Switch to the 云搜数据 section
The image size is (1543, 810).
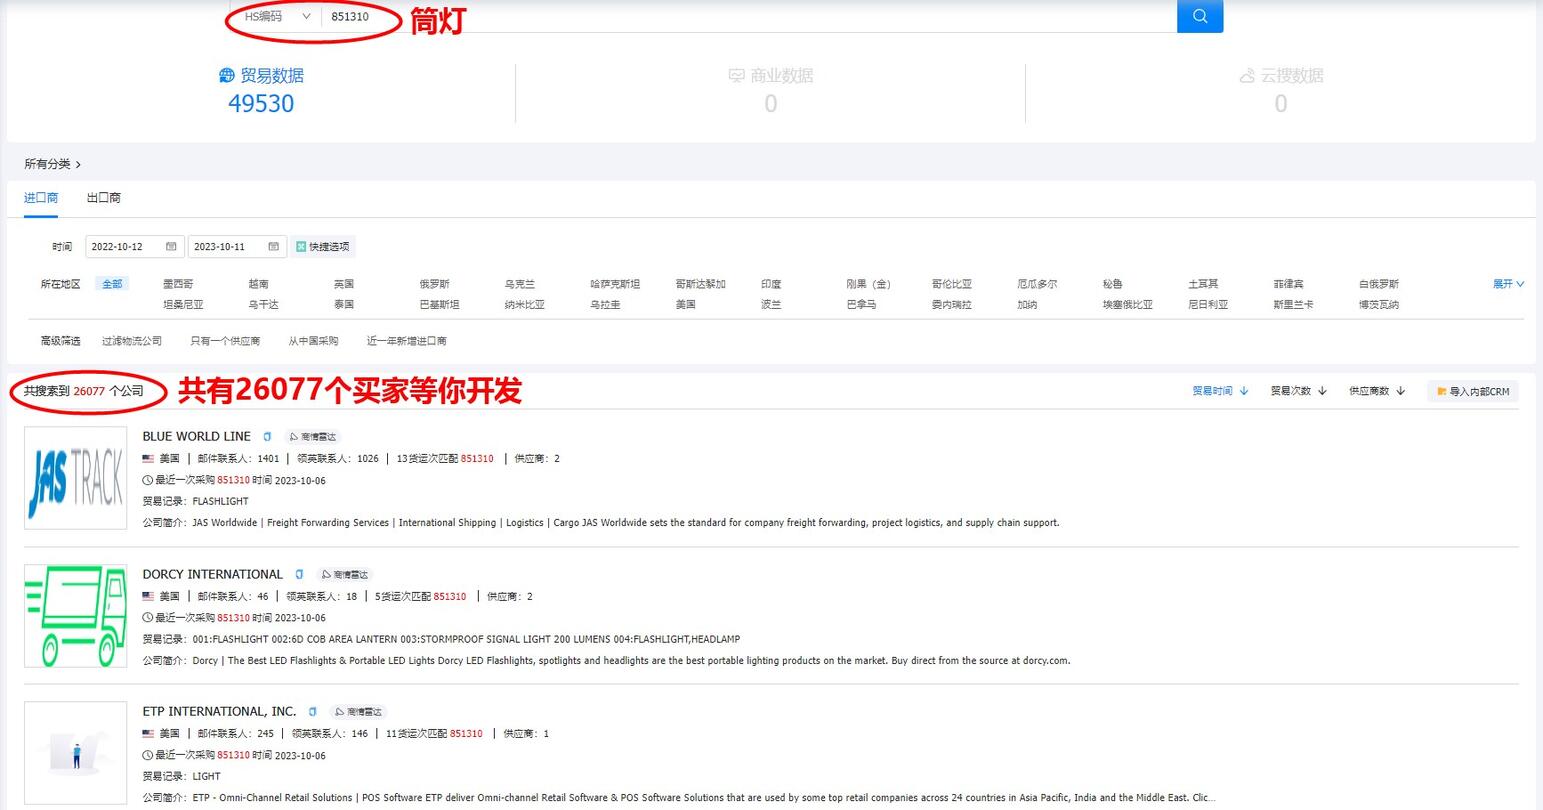tap(1281, 76)
